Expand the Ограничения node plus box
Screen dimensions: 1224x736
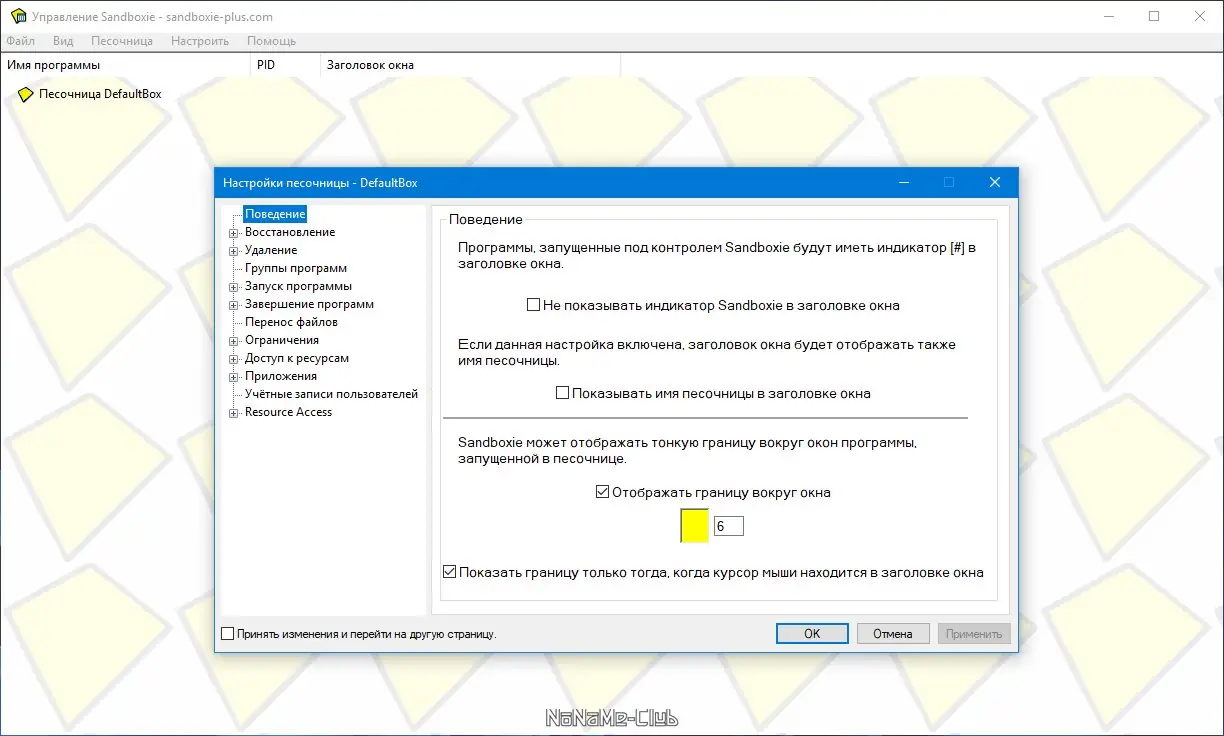click(233, 341)
